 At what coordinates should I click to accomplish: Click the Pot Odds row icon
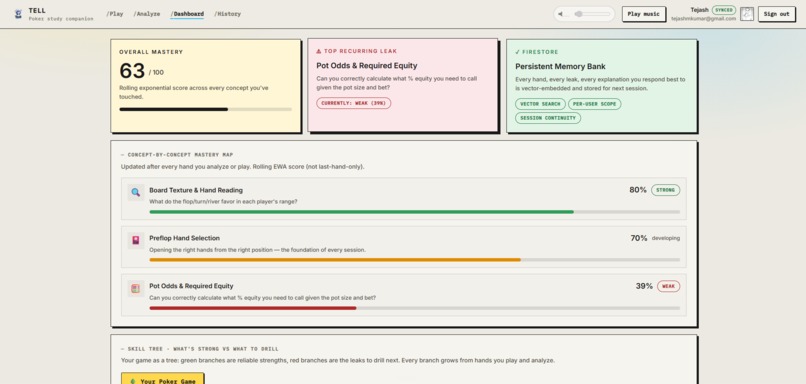coord(136,288)
